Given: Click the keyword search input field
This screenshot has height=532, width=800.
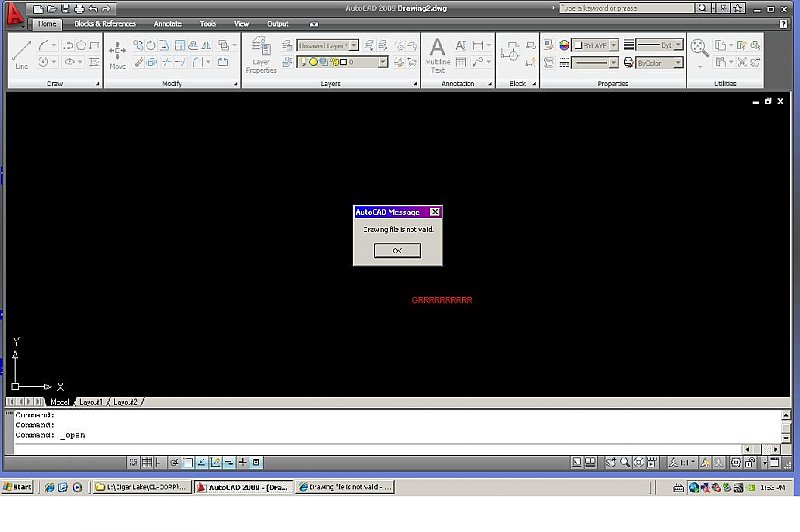Looking at the screenshot, I should click(x=627, y=8).
